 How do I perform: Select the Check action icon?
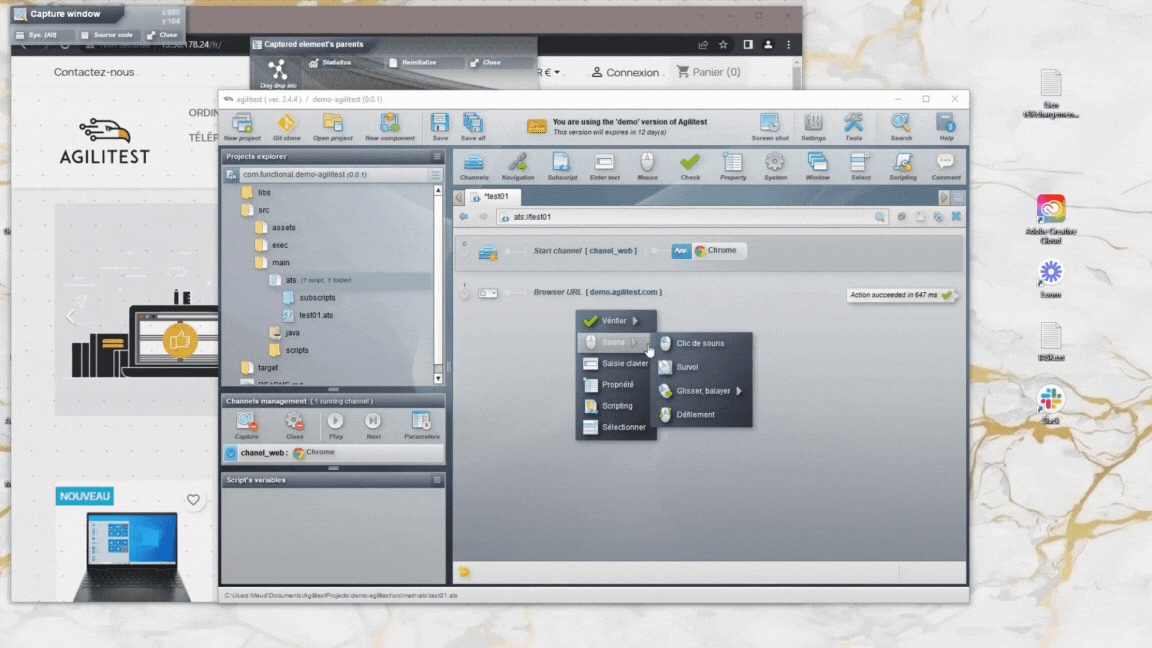690,166
